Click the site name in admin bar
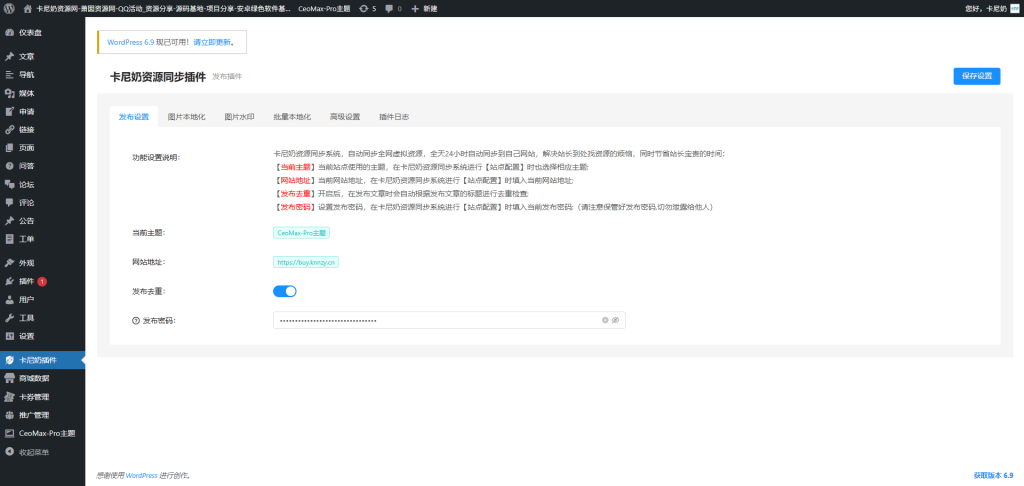The height and width of the screenshot is (486, 1024). (x=163, y=8)
